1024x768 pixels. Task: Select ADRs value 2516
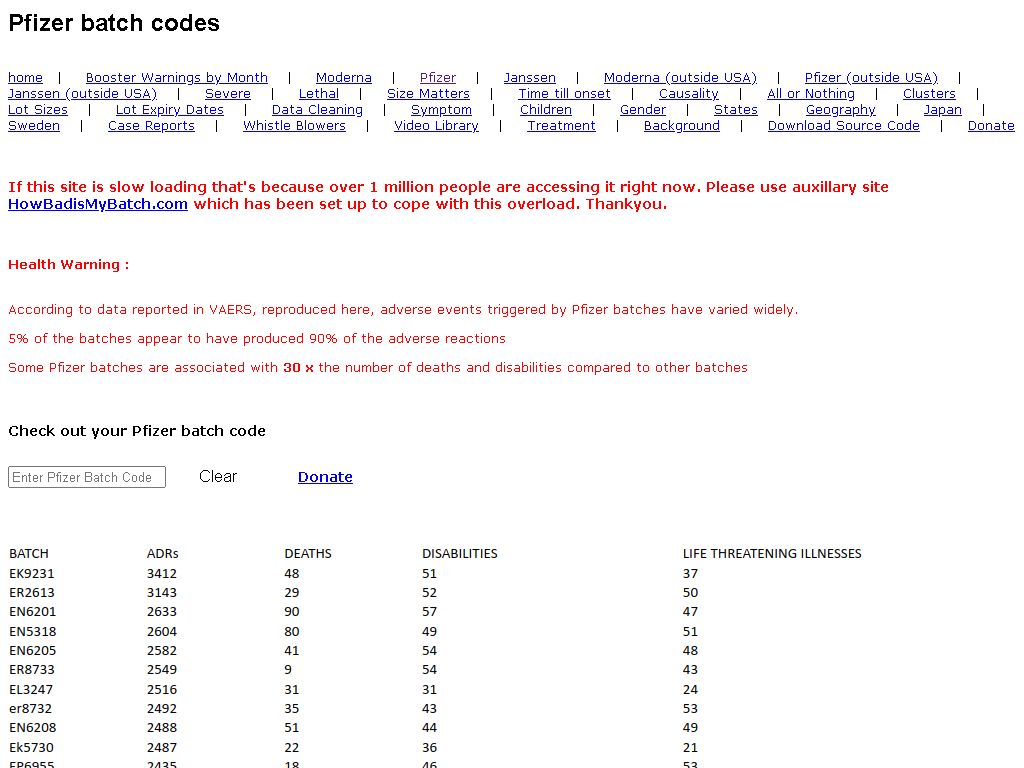[x=162, y=690]
